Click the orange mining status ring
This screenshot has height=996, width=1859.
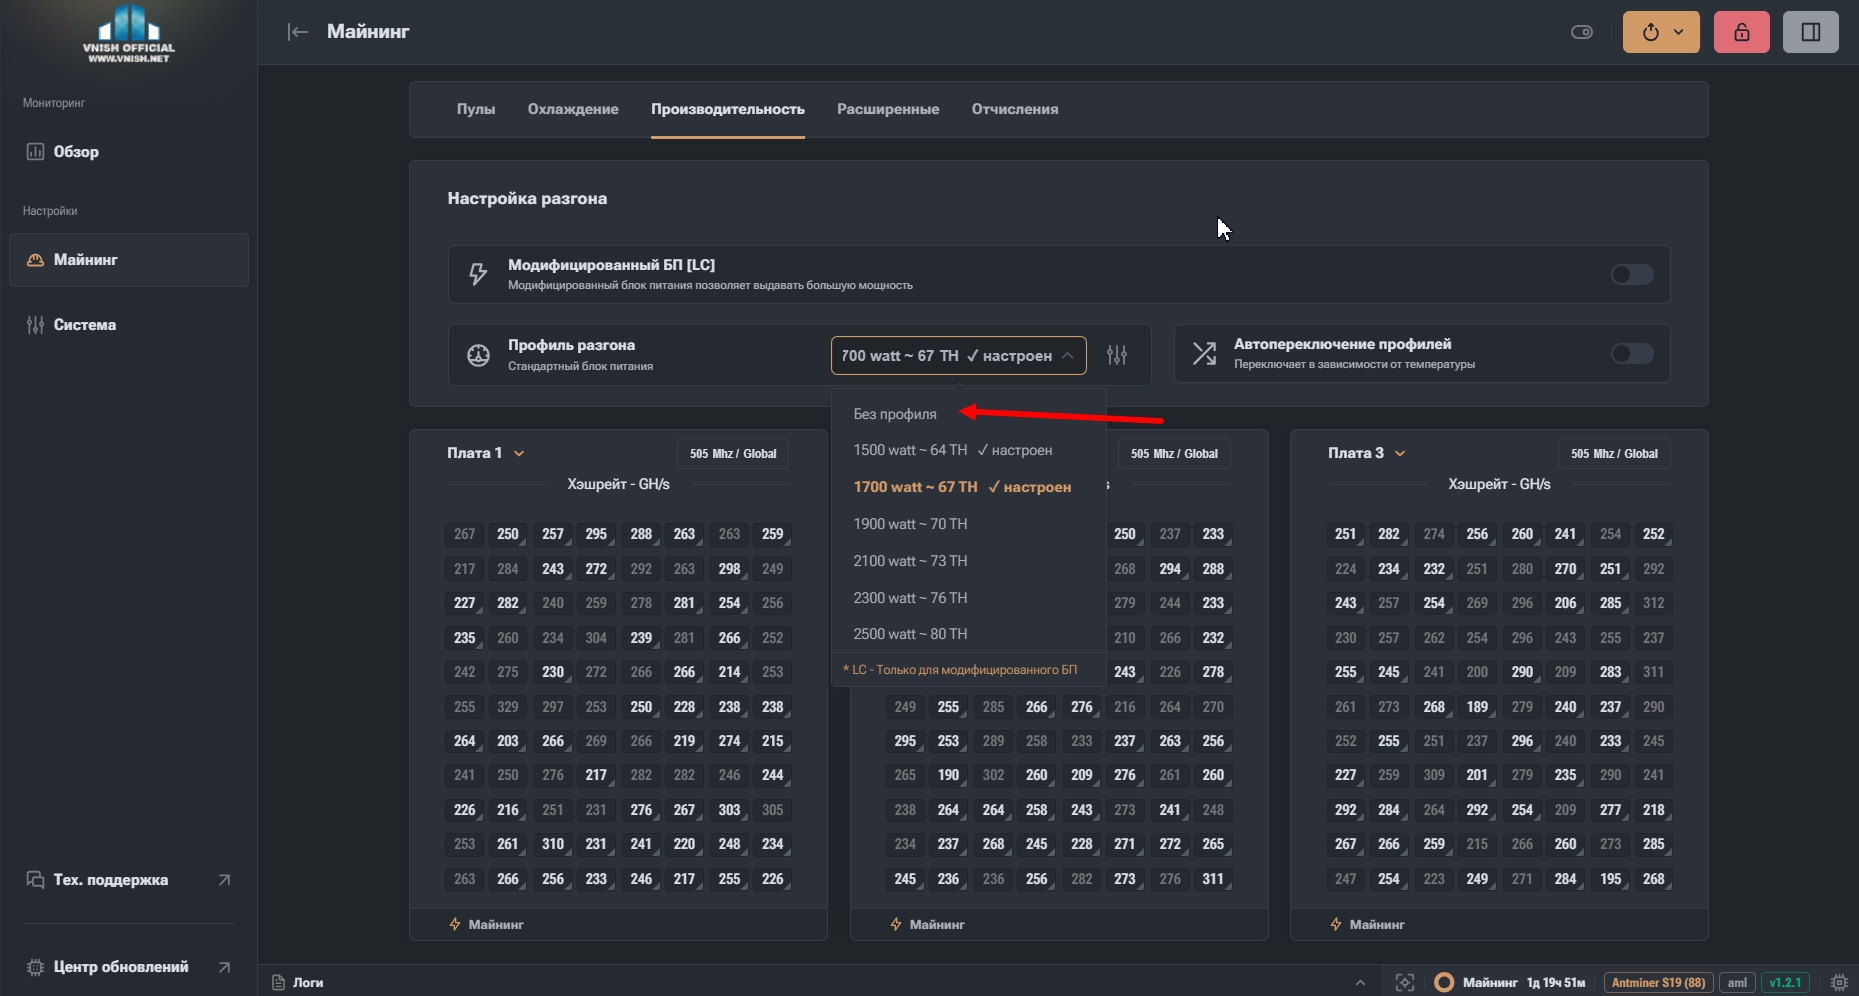click(x=1444, y=983)
